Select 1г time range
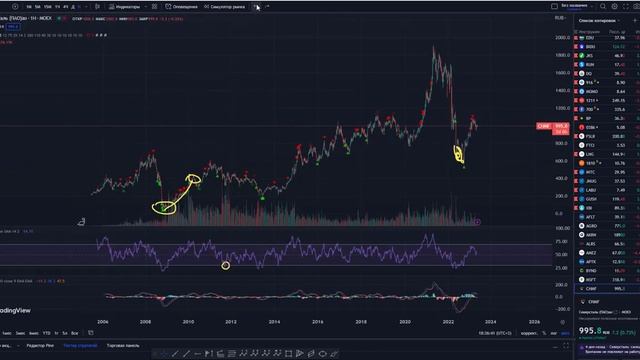This screenshot has width=640, height=360. tap(56, 333)
